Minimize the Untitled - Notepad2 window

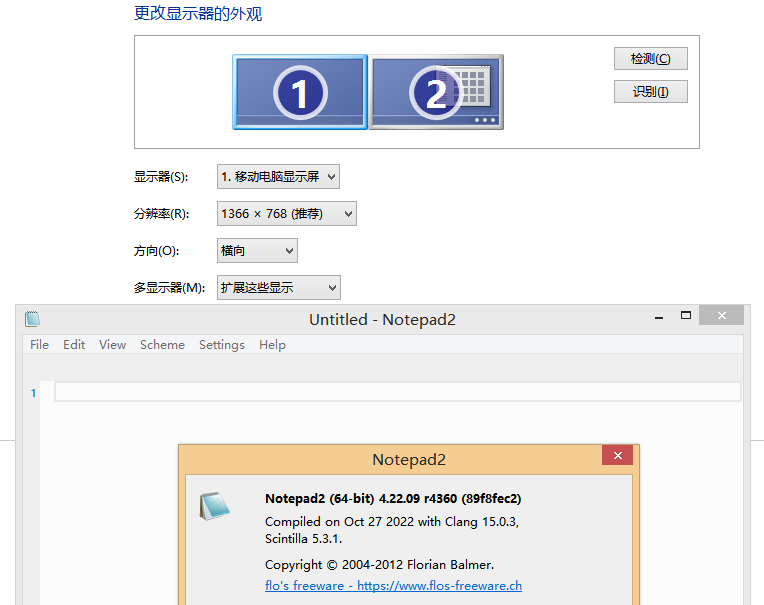point(659,317)
